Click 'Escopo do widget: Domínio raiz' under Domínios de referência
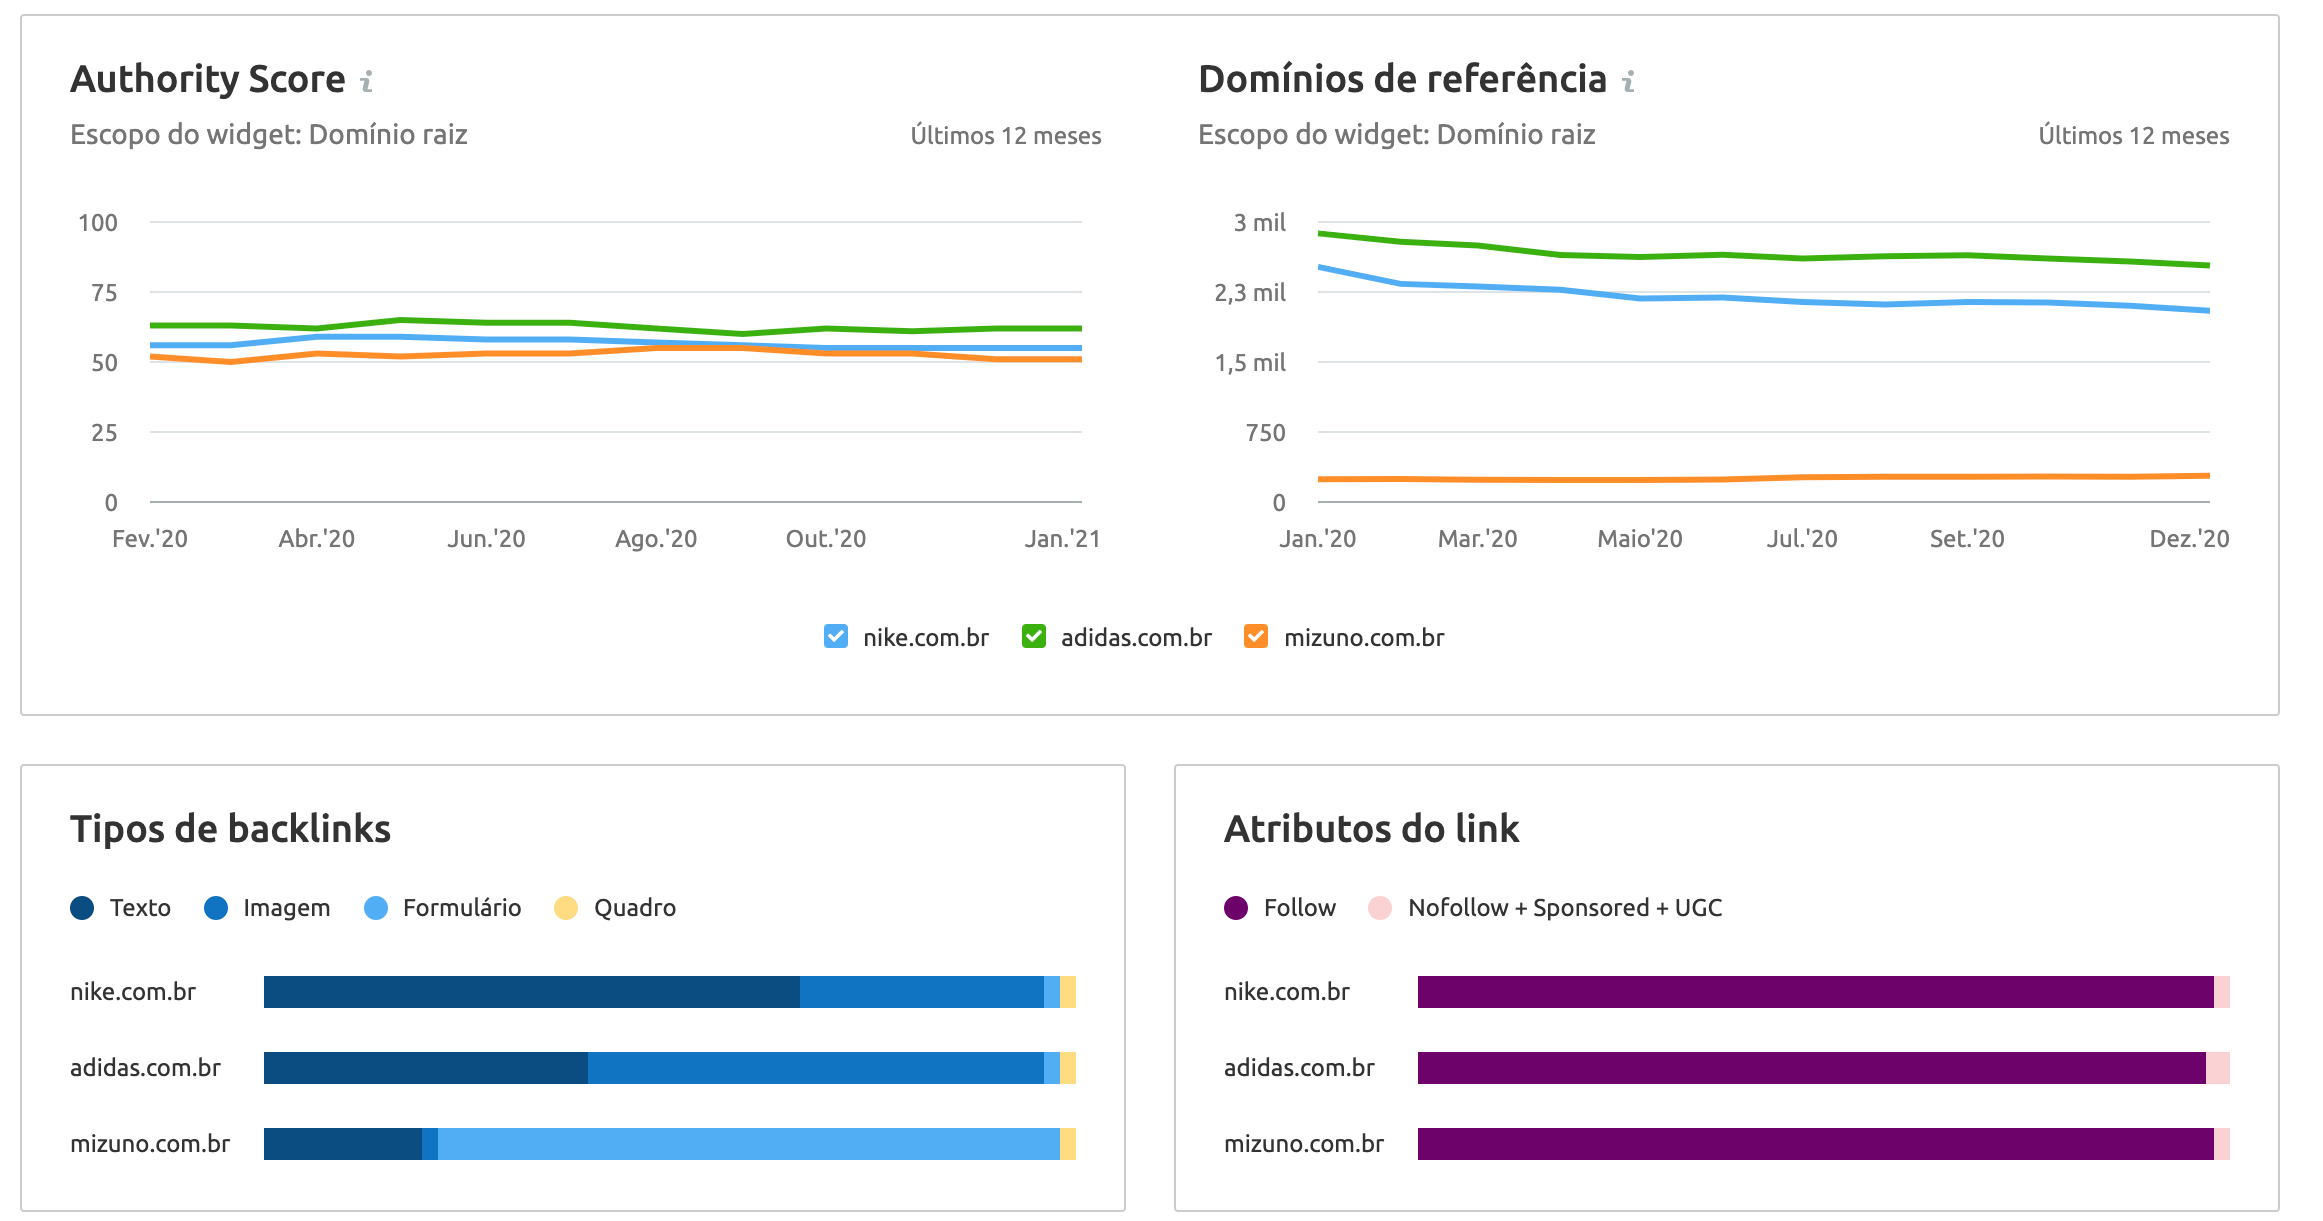 1397,135
